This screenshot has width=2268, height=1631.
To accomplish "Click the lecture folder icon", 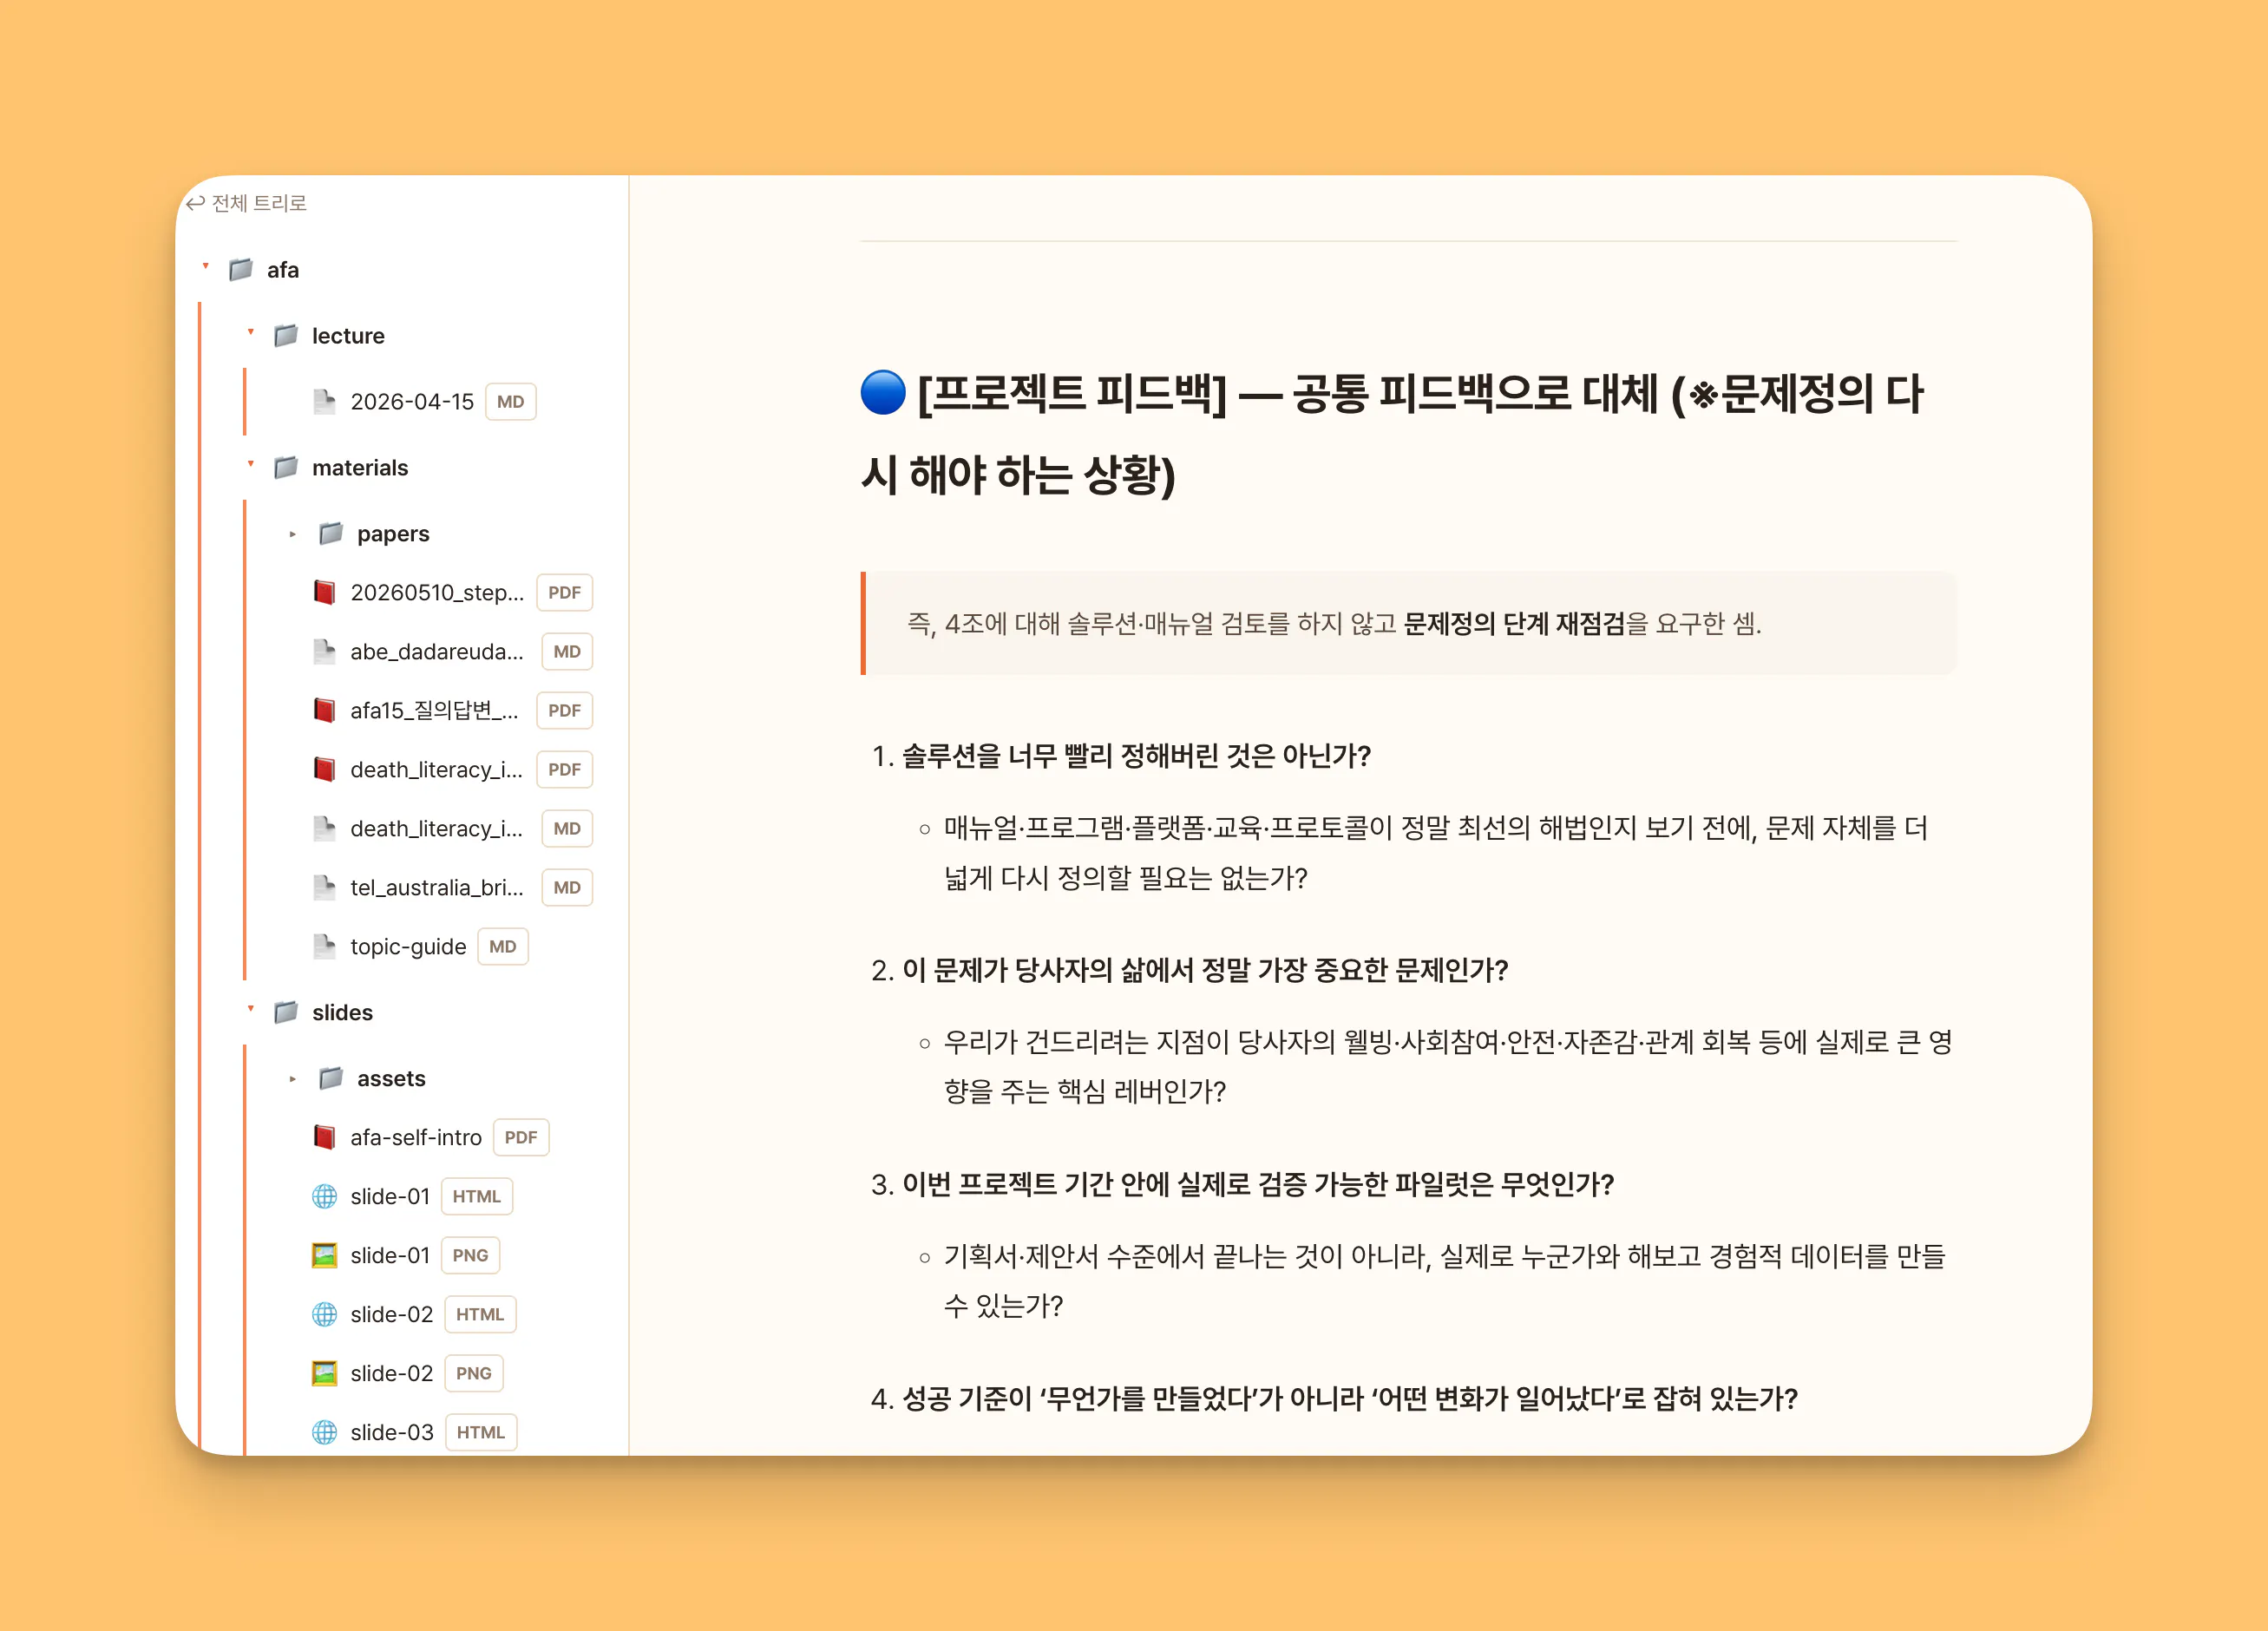I will click(286, 336).
